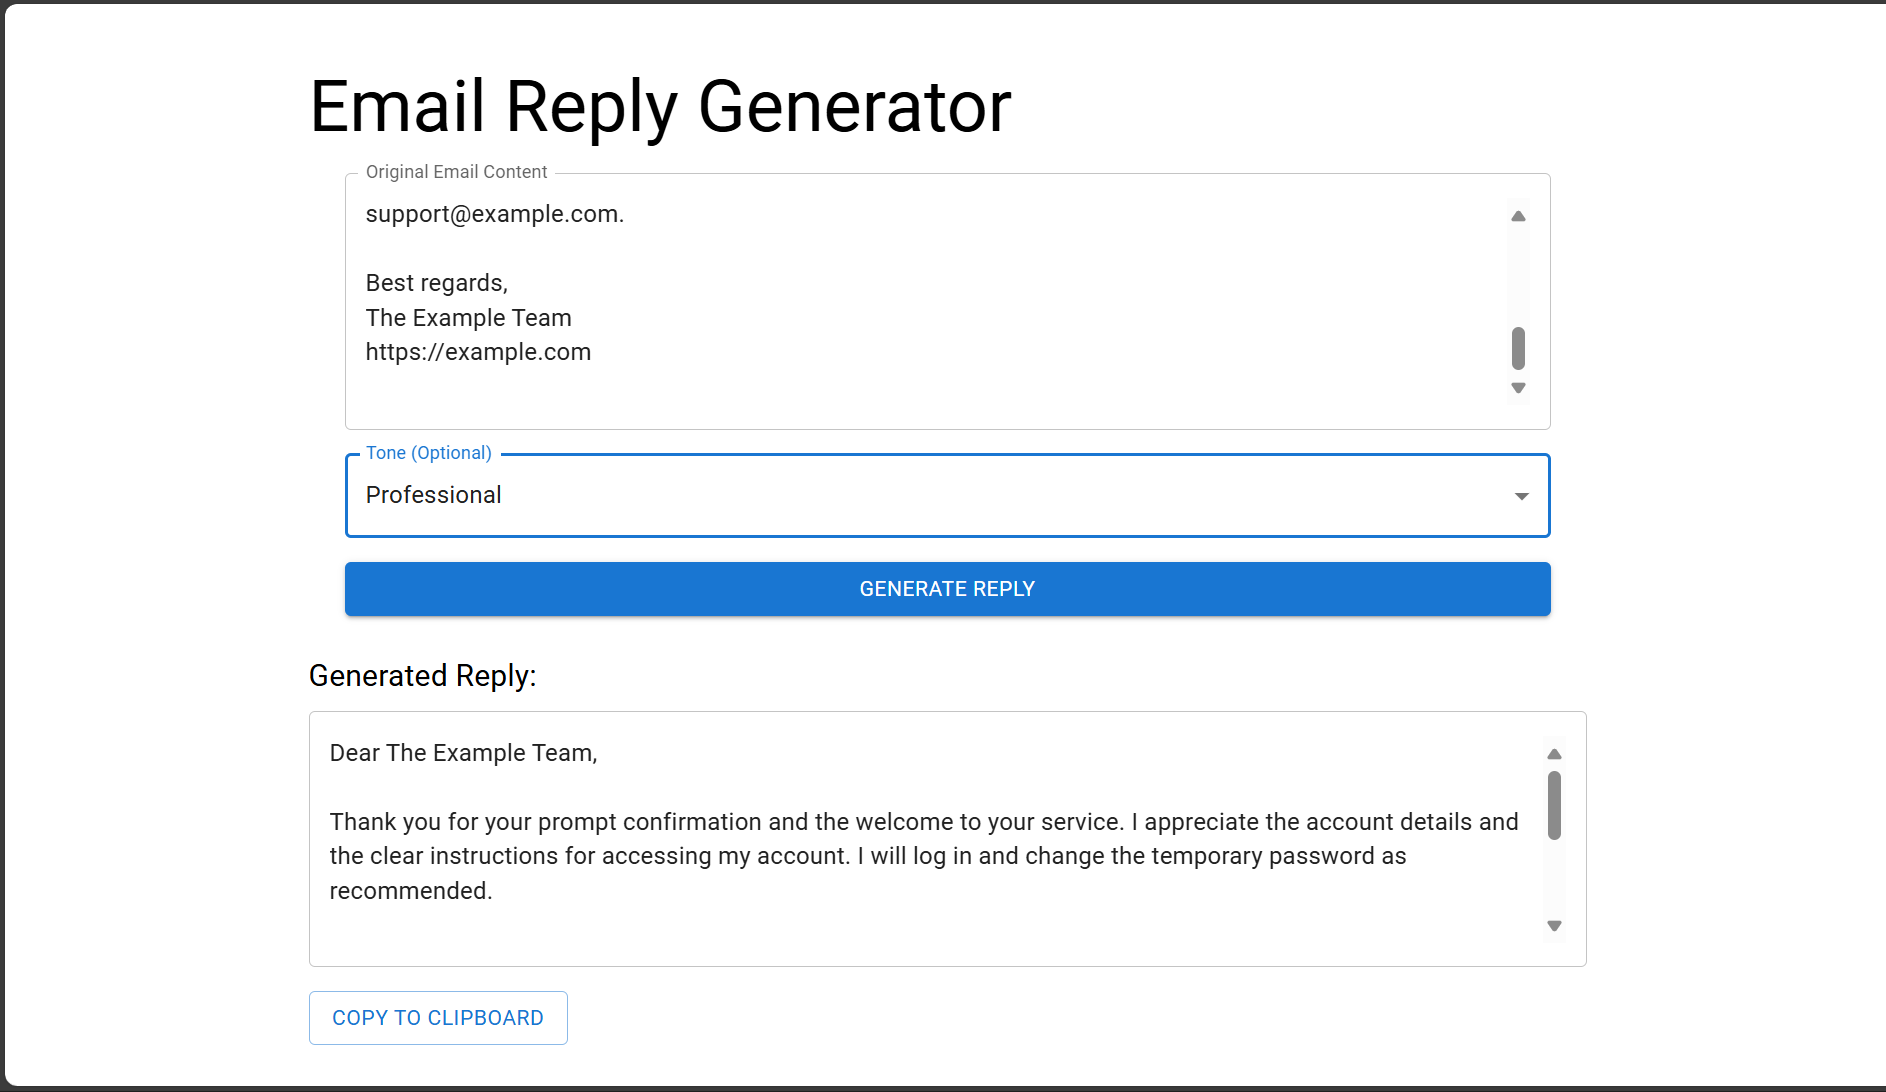This screenshot has height=1092, width=1886.
Task: Place cursor on the 'Best regards,' line
Action: [436, 283]
